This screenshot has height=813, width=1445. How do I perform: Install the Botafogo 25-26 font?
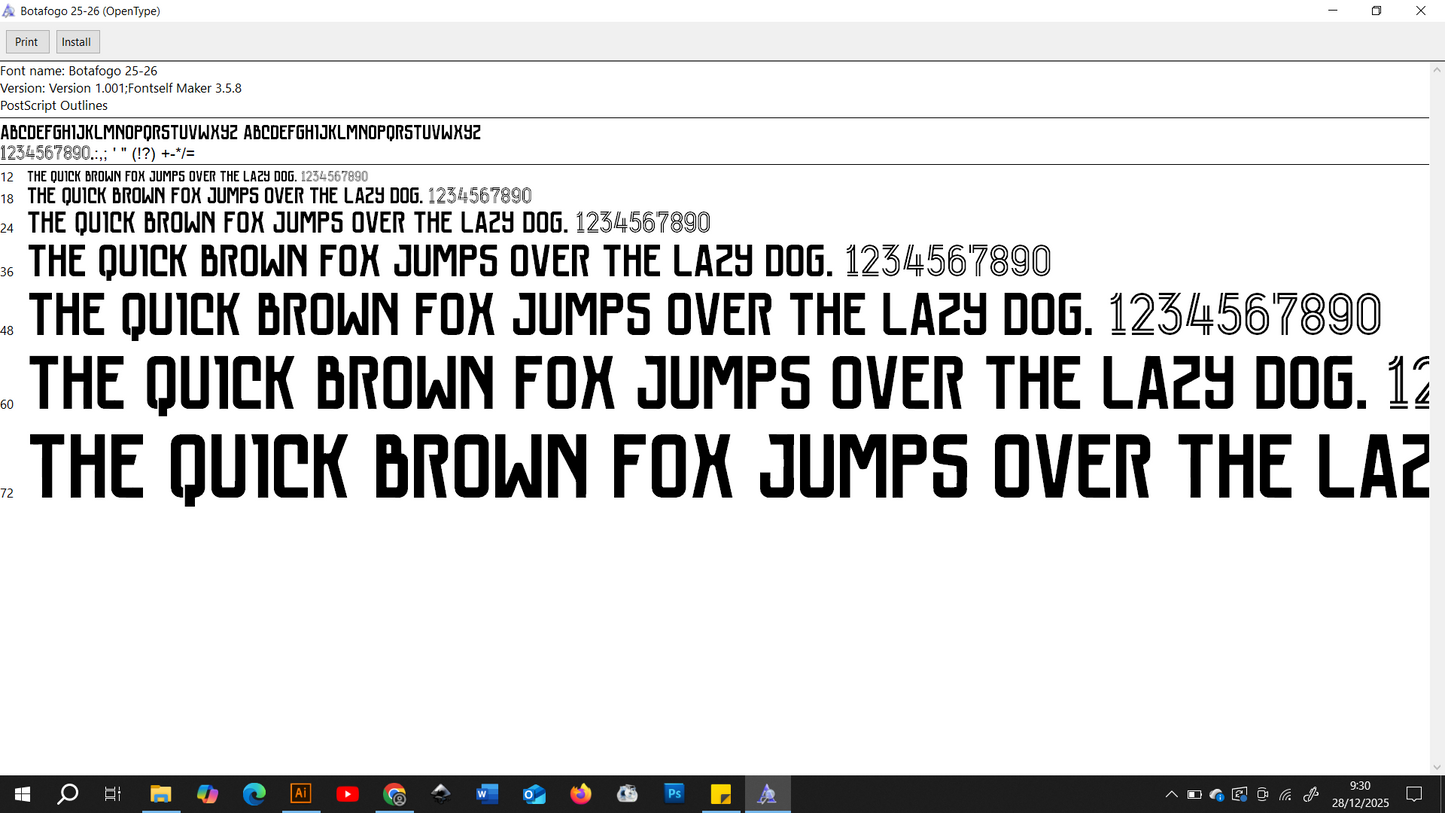click(x=77, y=41)
